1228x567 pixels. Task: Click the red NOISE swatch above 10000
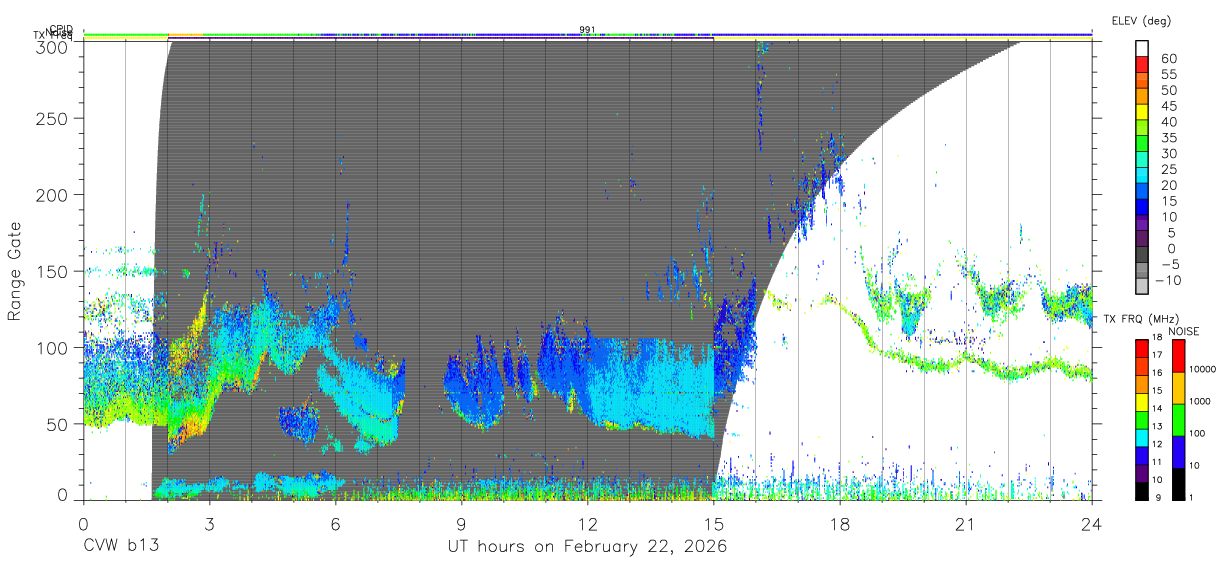(x=1178, y=355)
